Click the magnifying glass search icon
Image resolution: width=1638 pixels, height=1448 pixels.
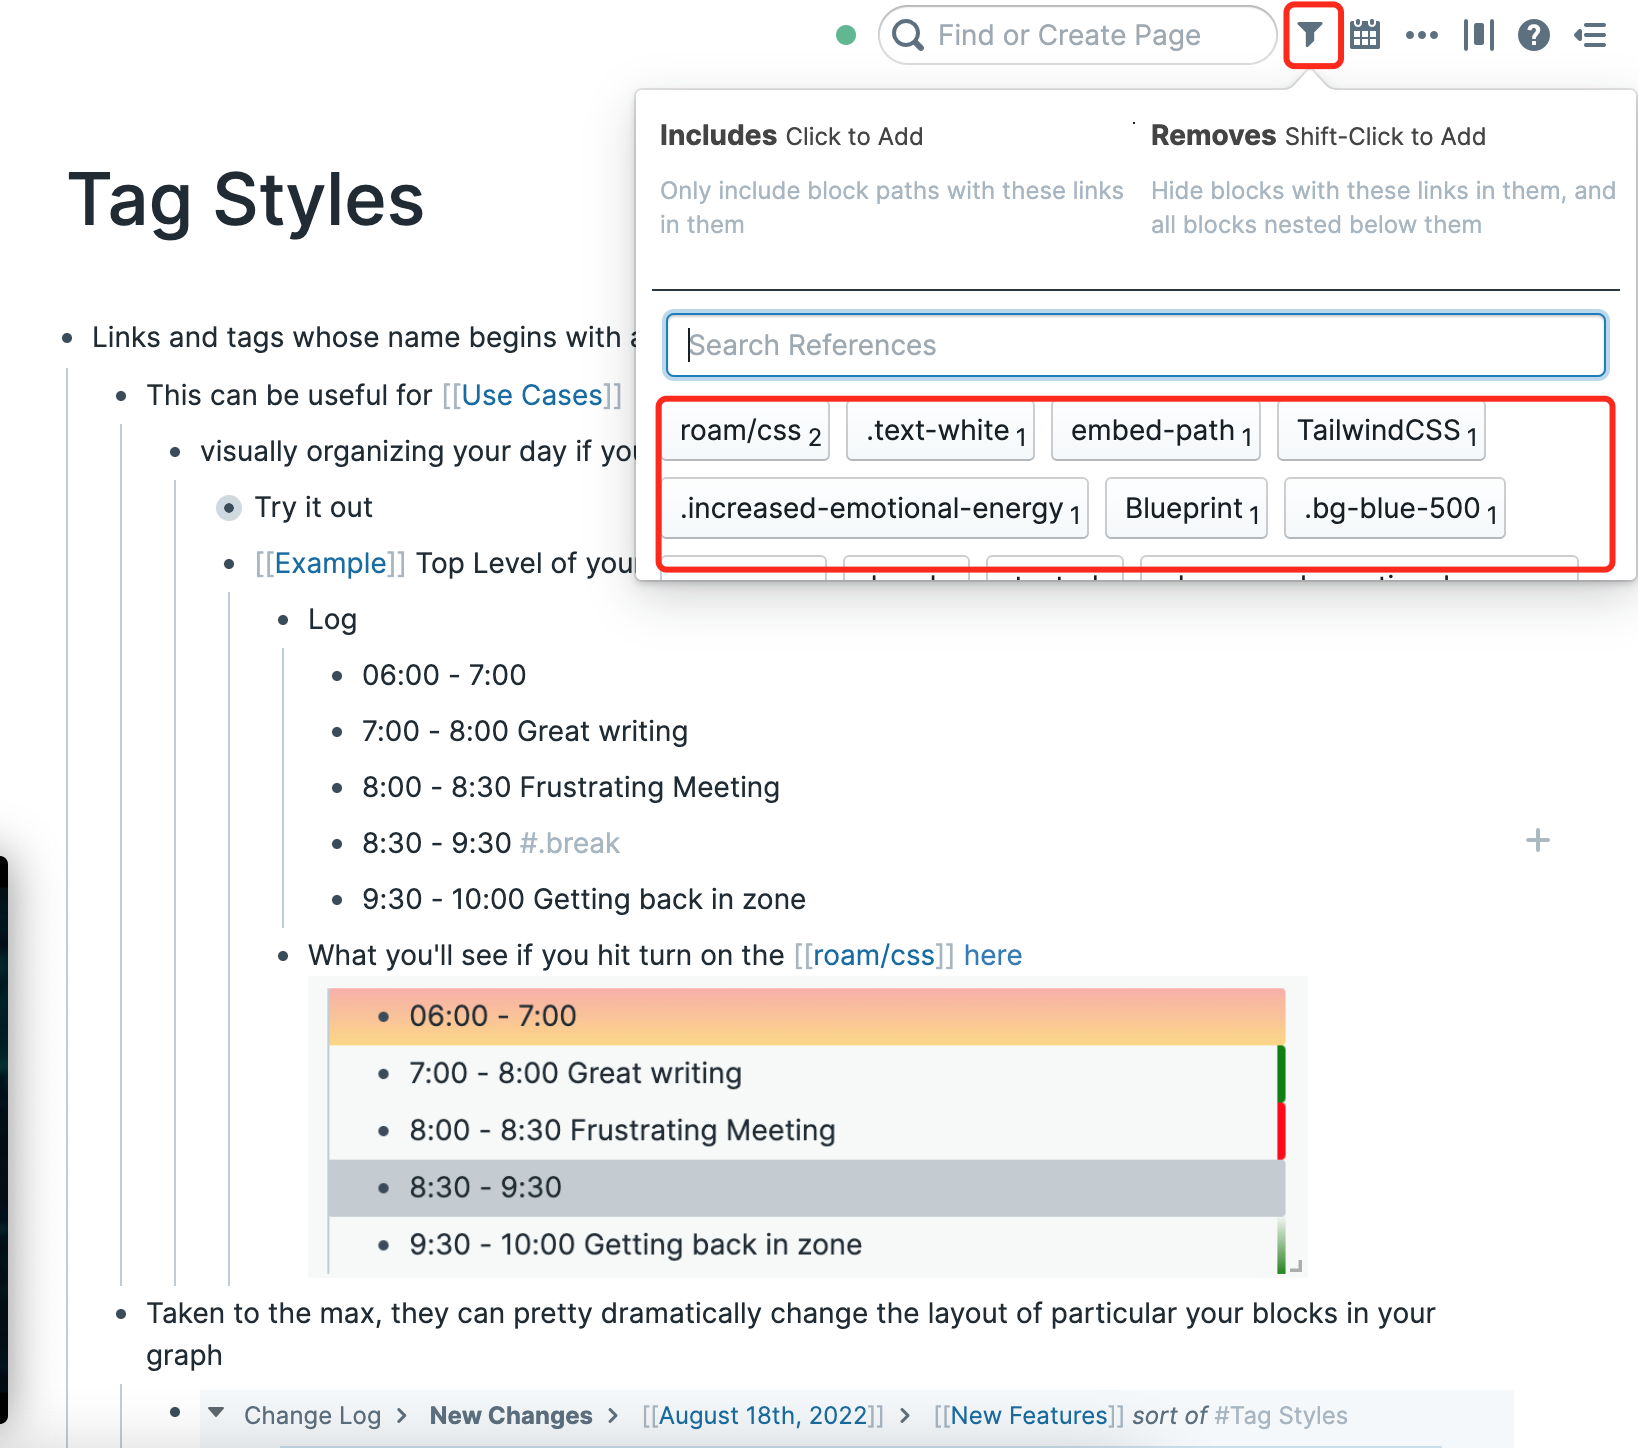coord(907,35)
